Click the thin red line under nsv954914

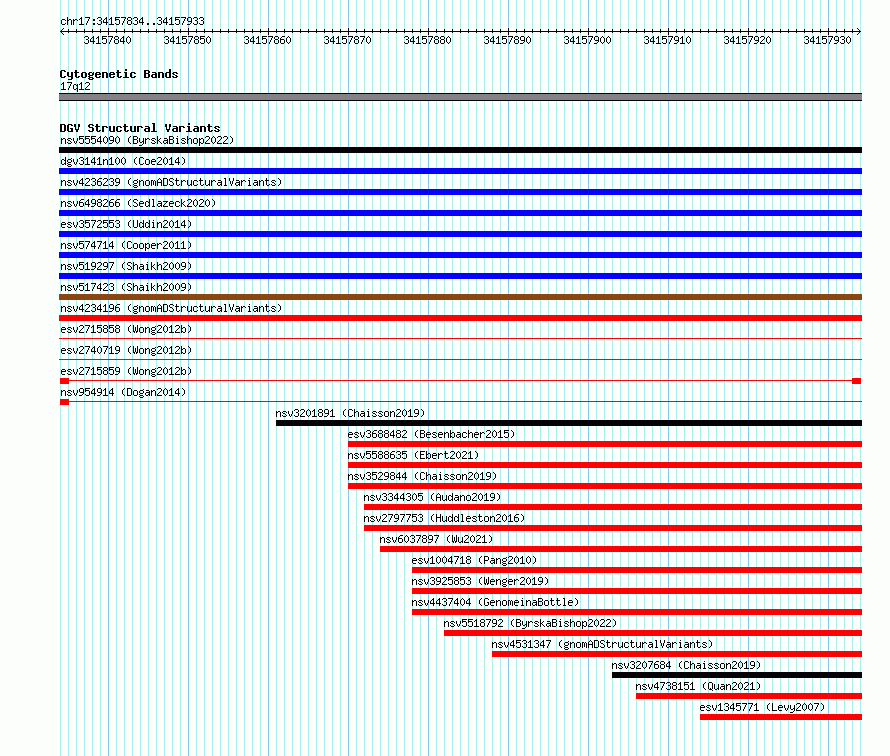(460, 402)
